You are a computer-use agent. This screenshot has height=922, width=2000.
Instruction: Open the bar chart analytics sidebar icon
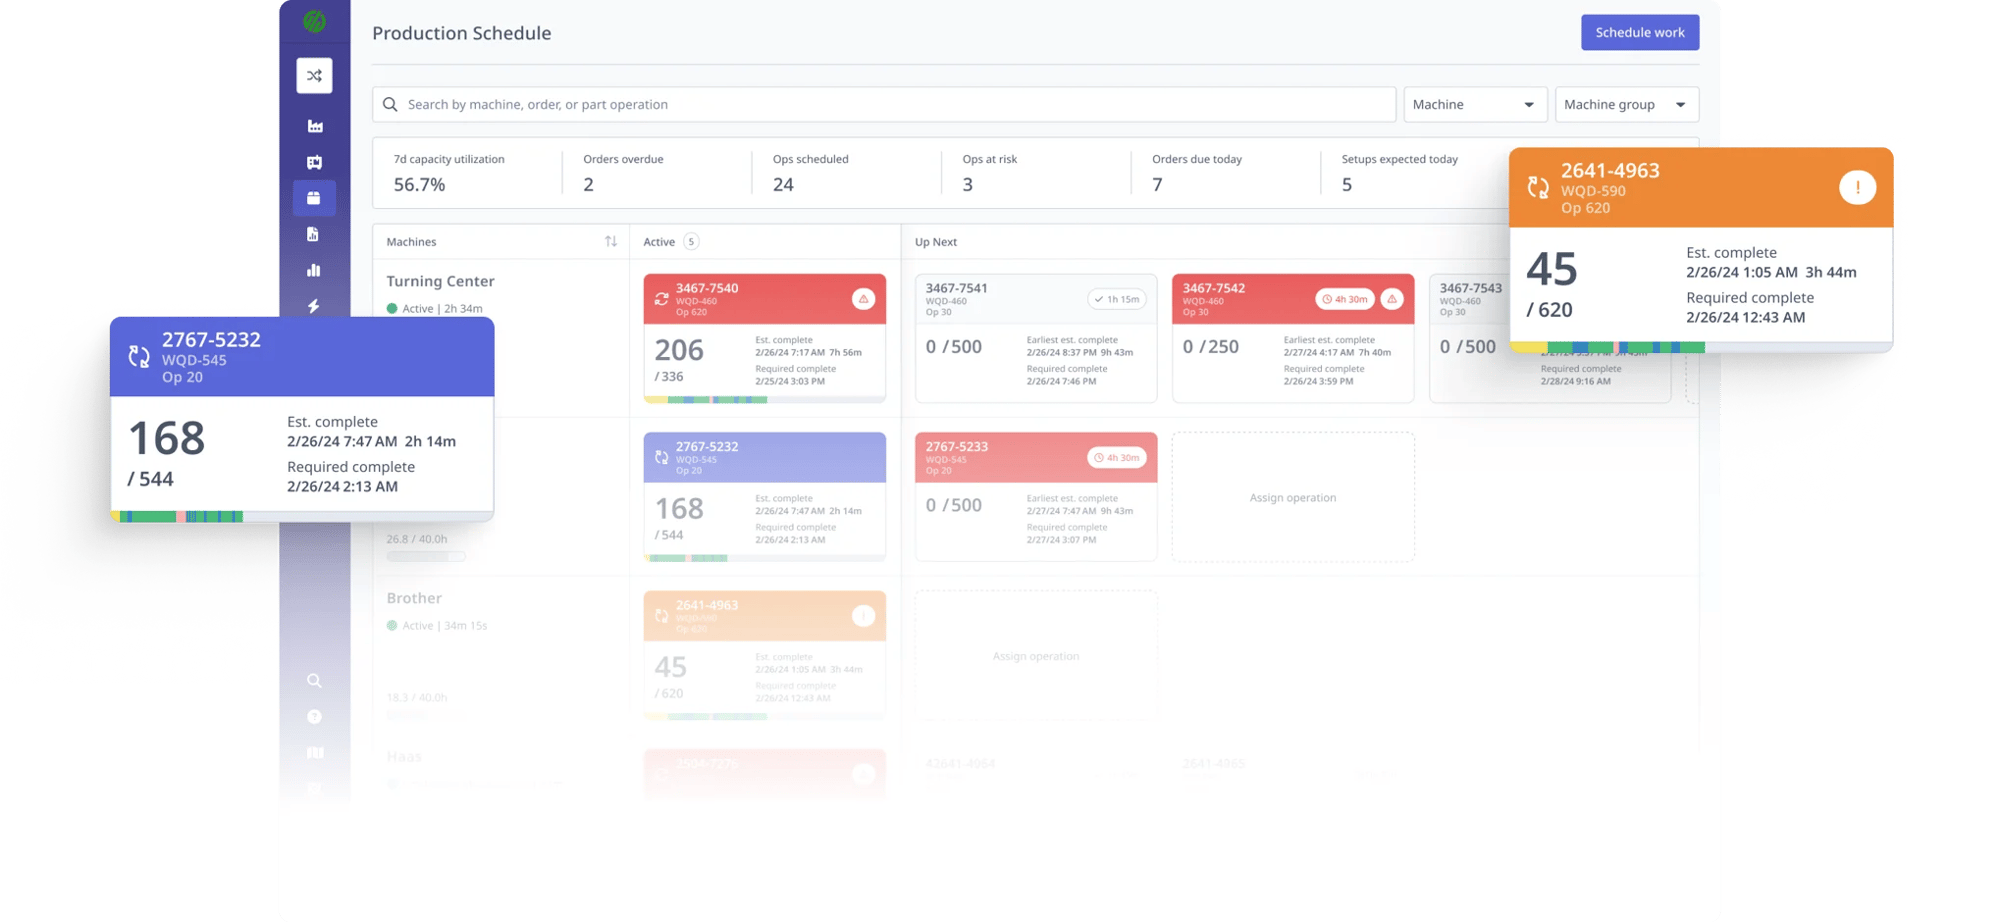point(314,270)
